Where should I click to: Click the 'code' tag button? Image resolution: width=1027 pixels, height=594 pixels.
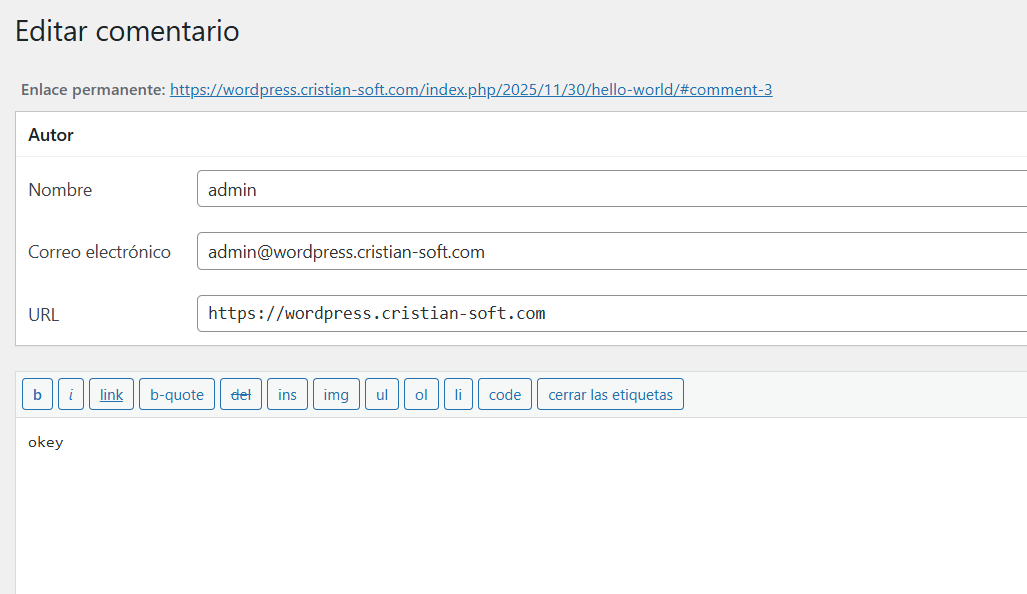pos(505,394)
